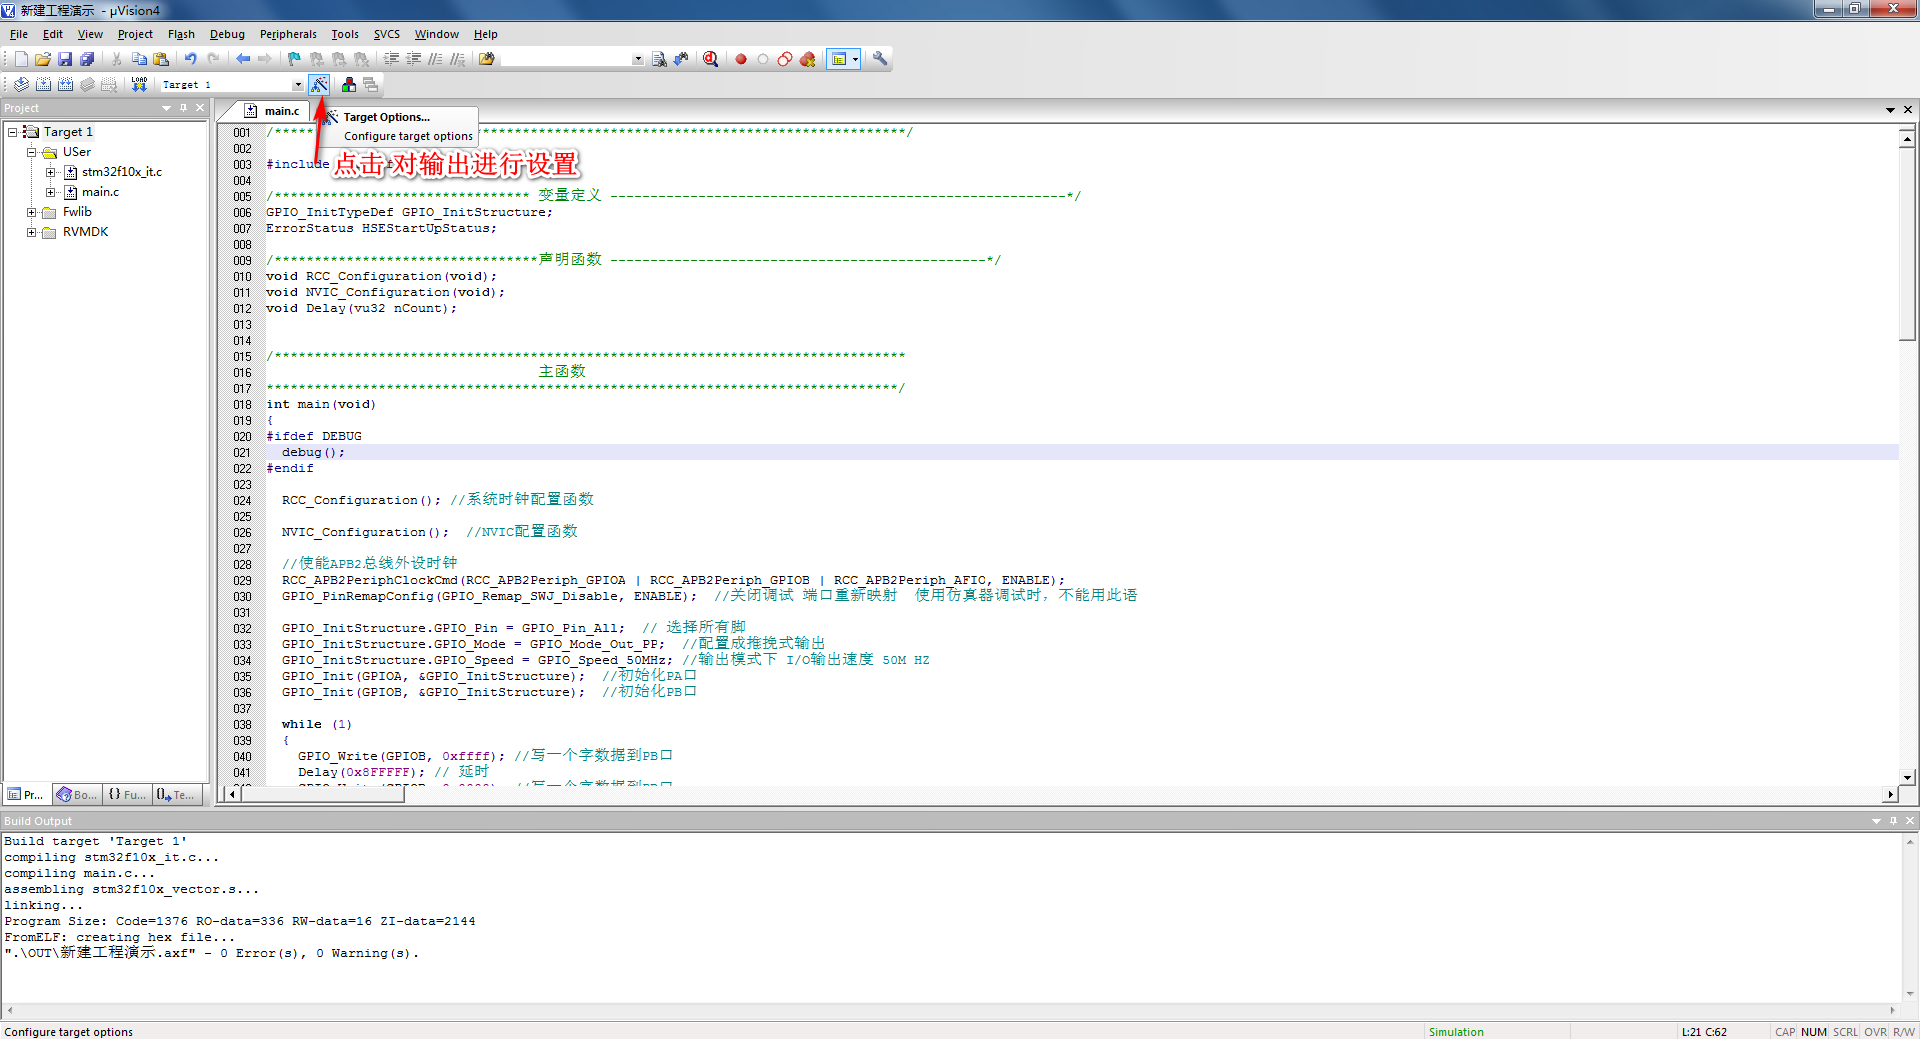Switch to the main.c editor tab
The image size is (1920, 1040).
[272, 111]
